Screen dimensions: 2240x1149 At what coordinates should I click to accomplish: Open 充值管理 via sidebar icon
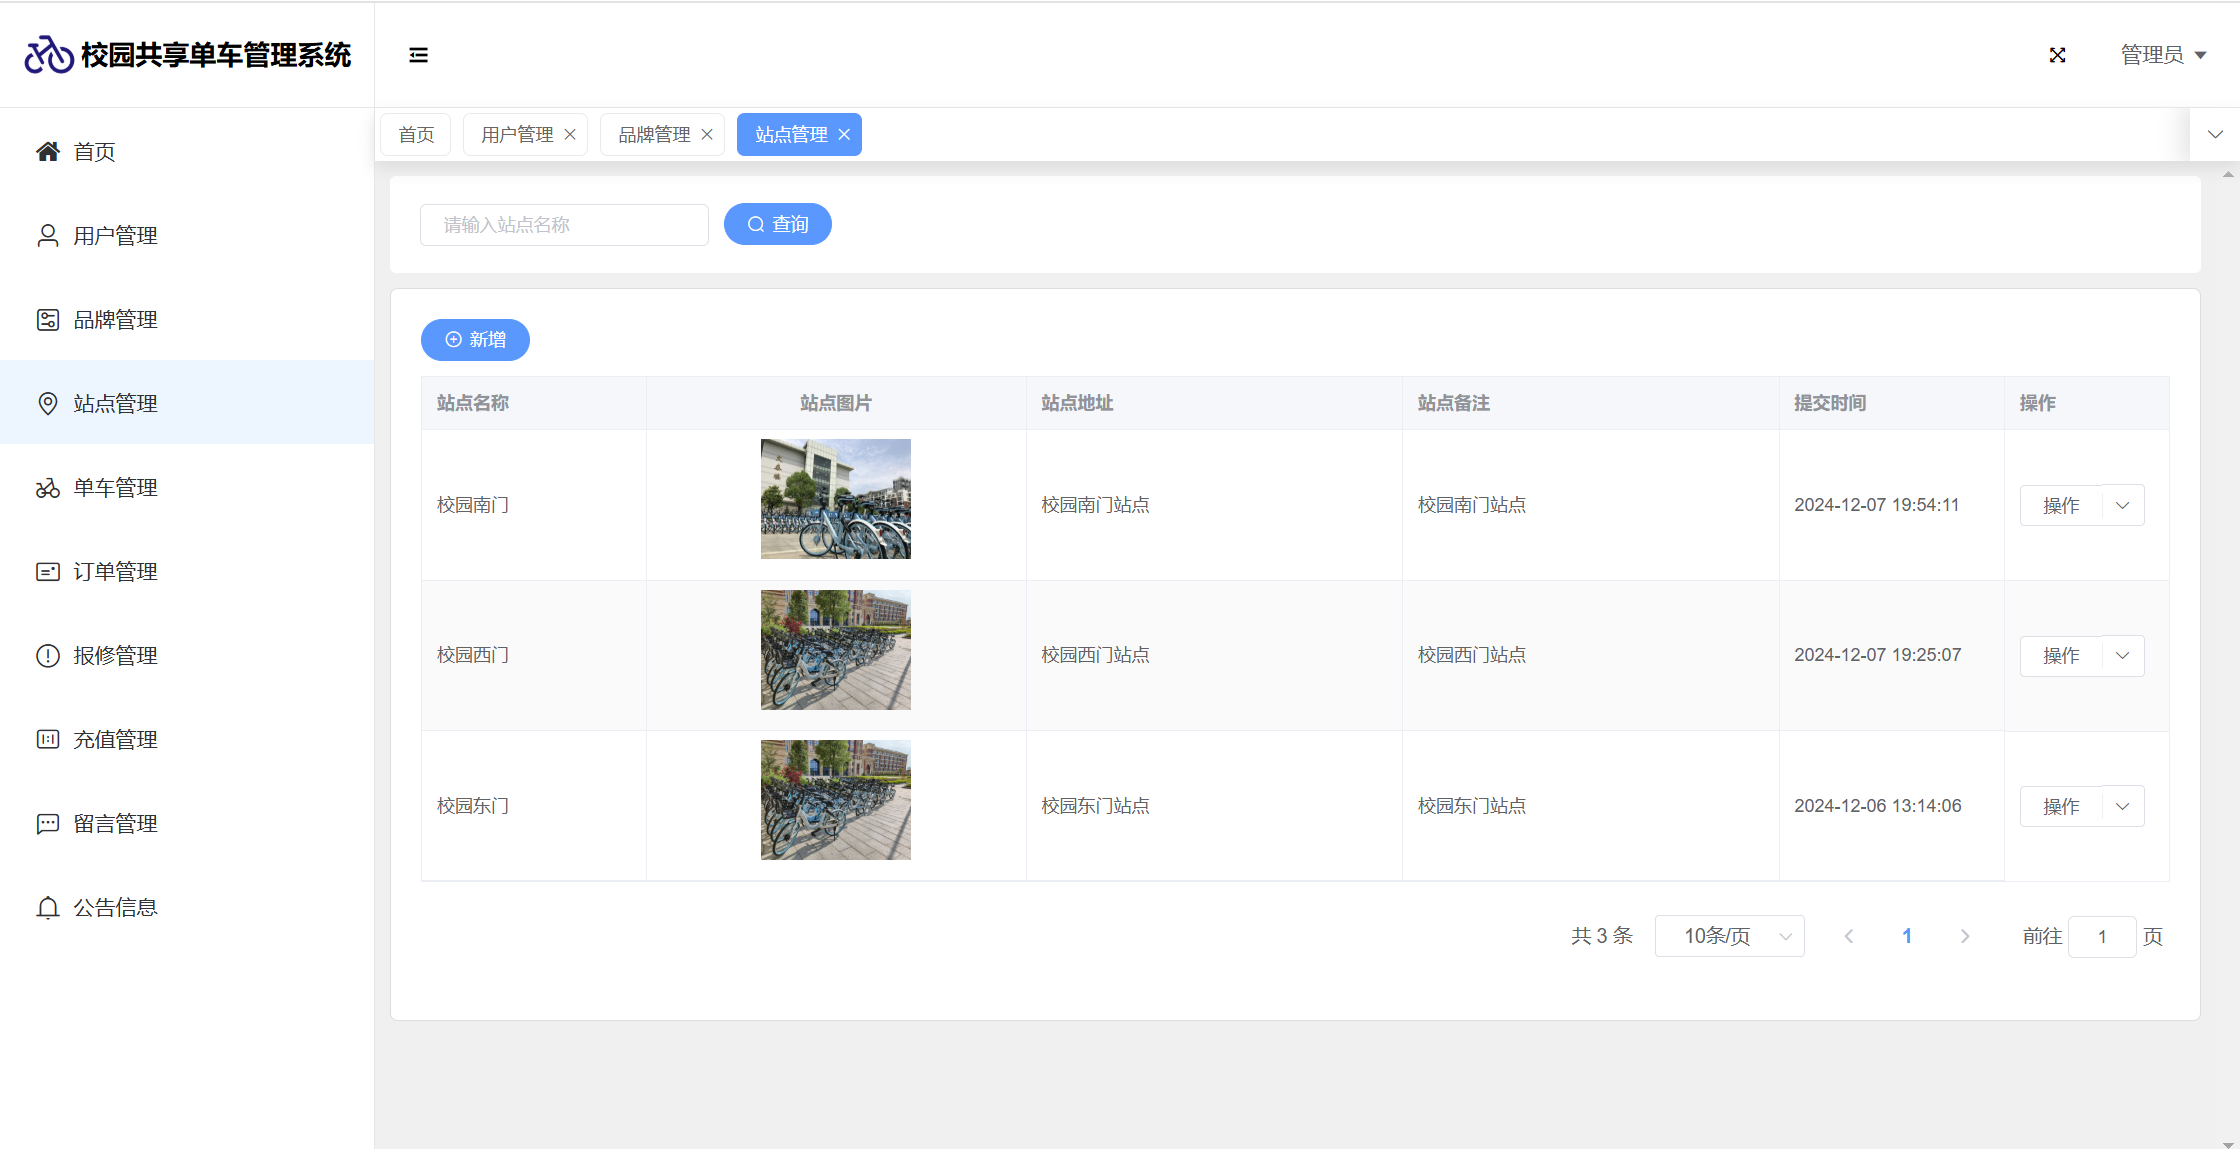pos(48,740)
